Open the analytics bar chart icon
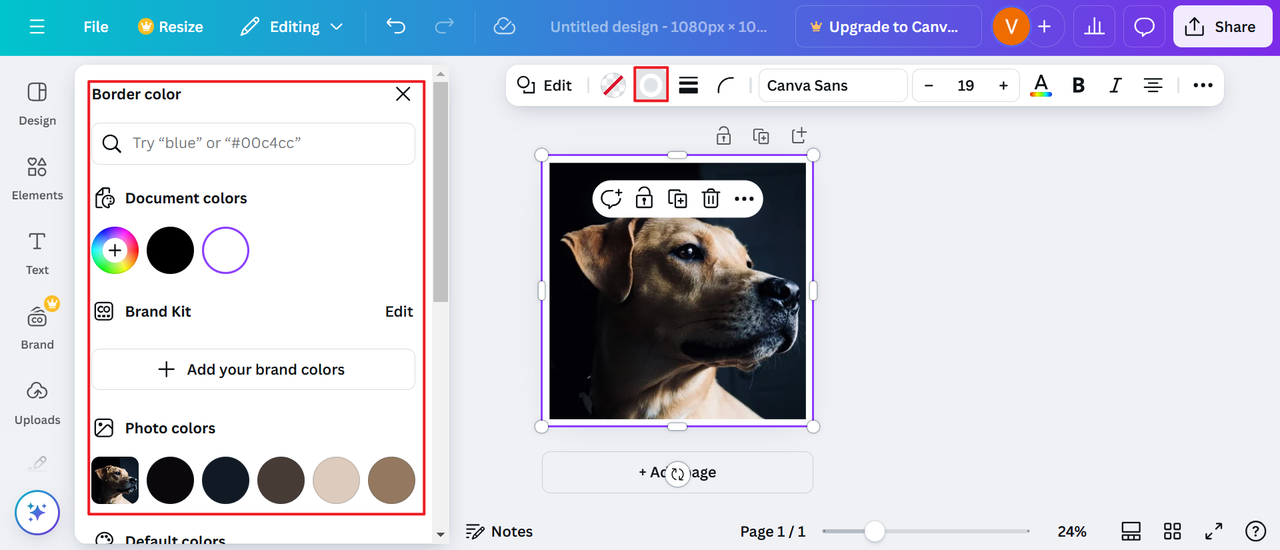This screenshot has width=1280, height=550. pyautogui.click(x=1094, y=27)
